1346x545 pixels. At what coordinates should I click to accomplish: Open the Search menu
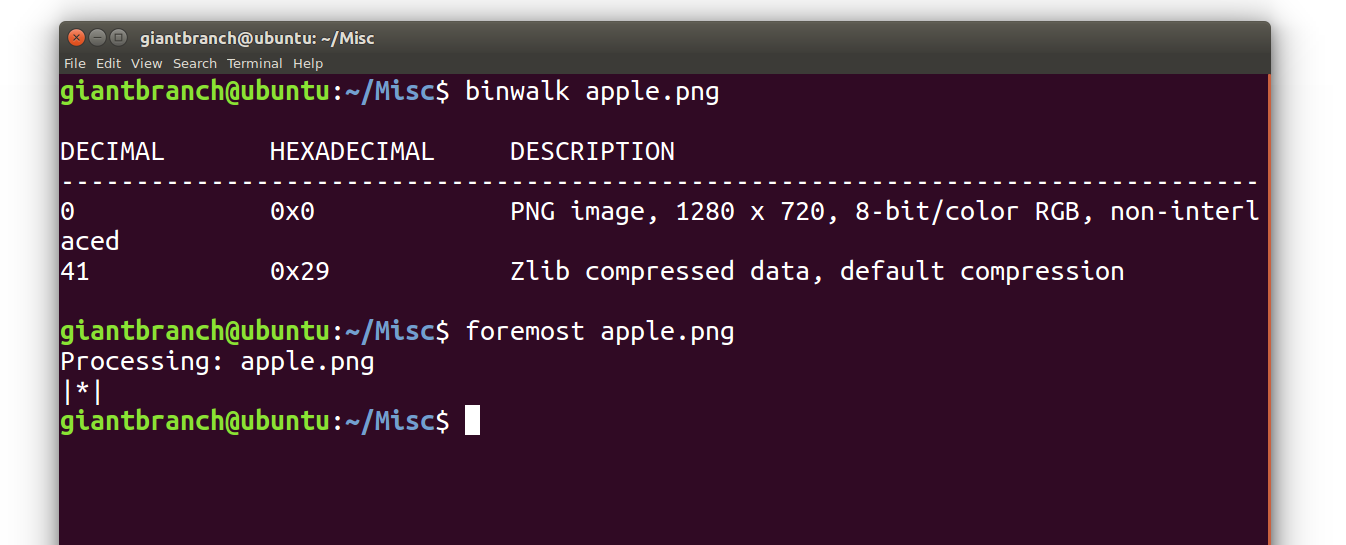point(195,63)
